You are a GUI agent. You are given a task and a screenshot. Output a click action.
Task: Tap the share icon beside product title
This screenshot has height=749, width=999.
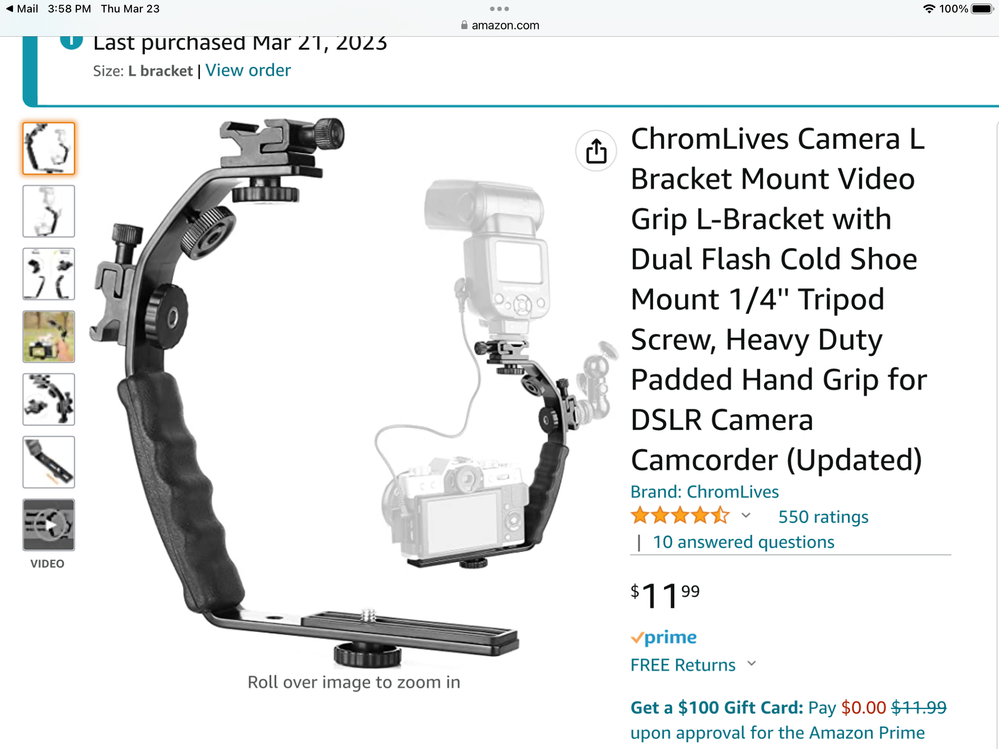point(596,152)
